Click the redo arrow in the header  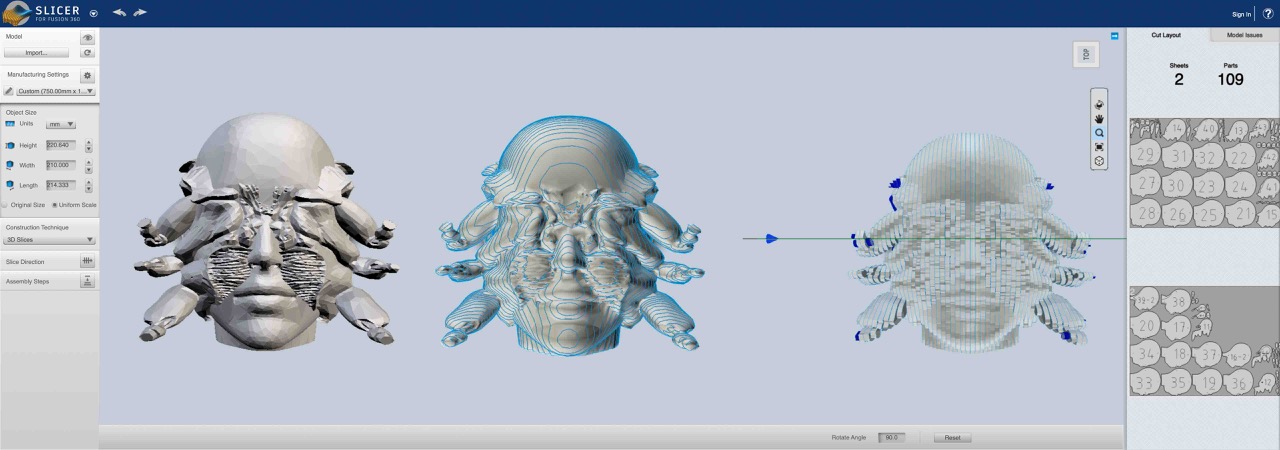pyautogui.click(x=140, y=13)
